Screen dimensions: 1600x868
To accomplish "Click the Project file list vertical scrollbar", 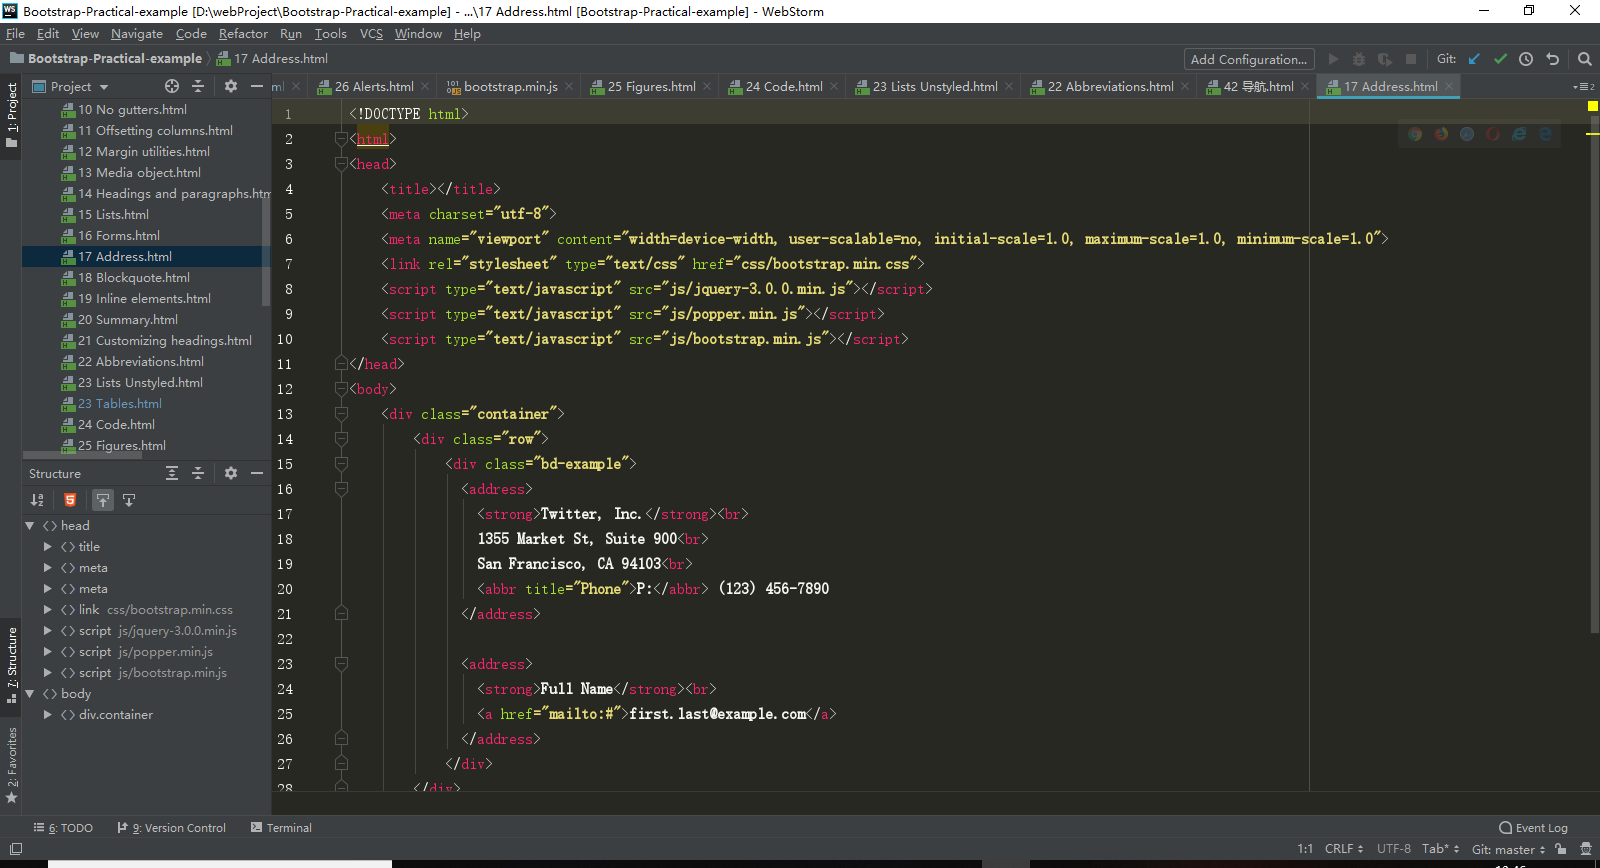I will pyautogui.click(x=266, y=252).
